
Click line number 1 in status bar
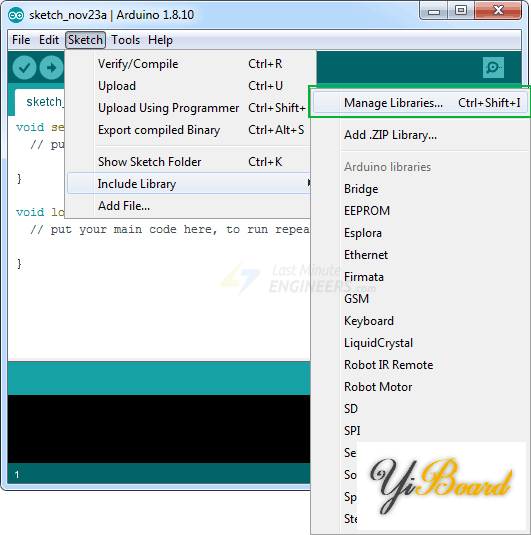tap(17, 475)
